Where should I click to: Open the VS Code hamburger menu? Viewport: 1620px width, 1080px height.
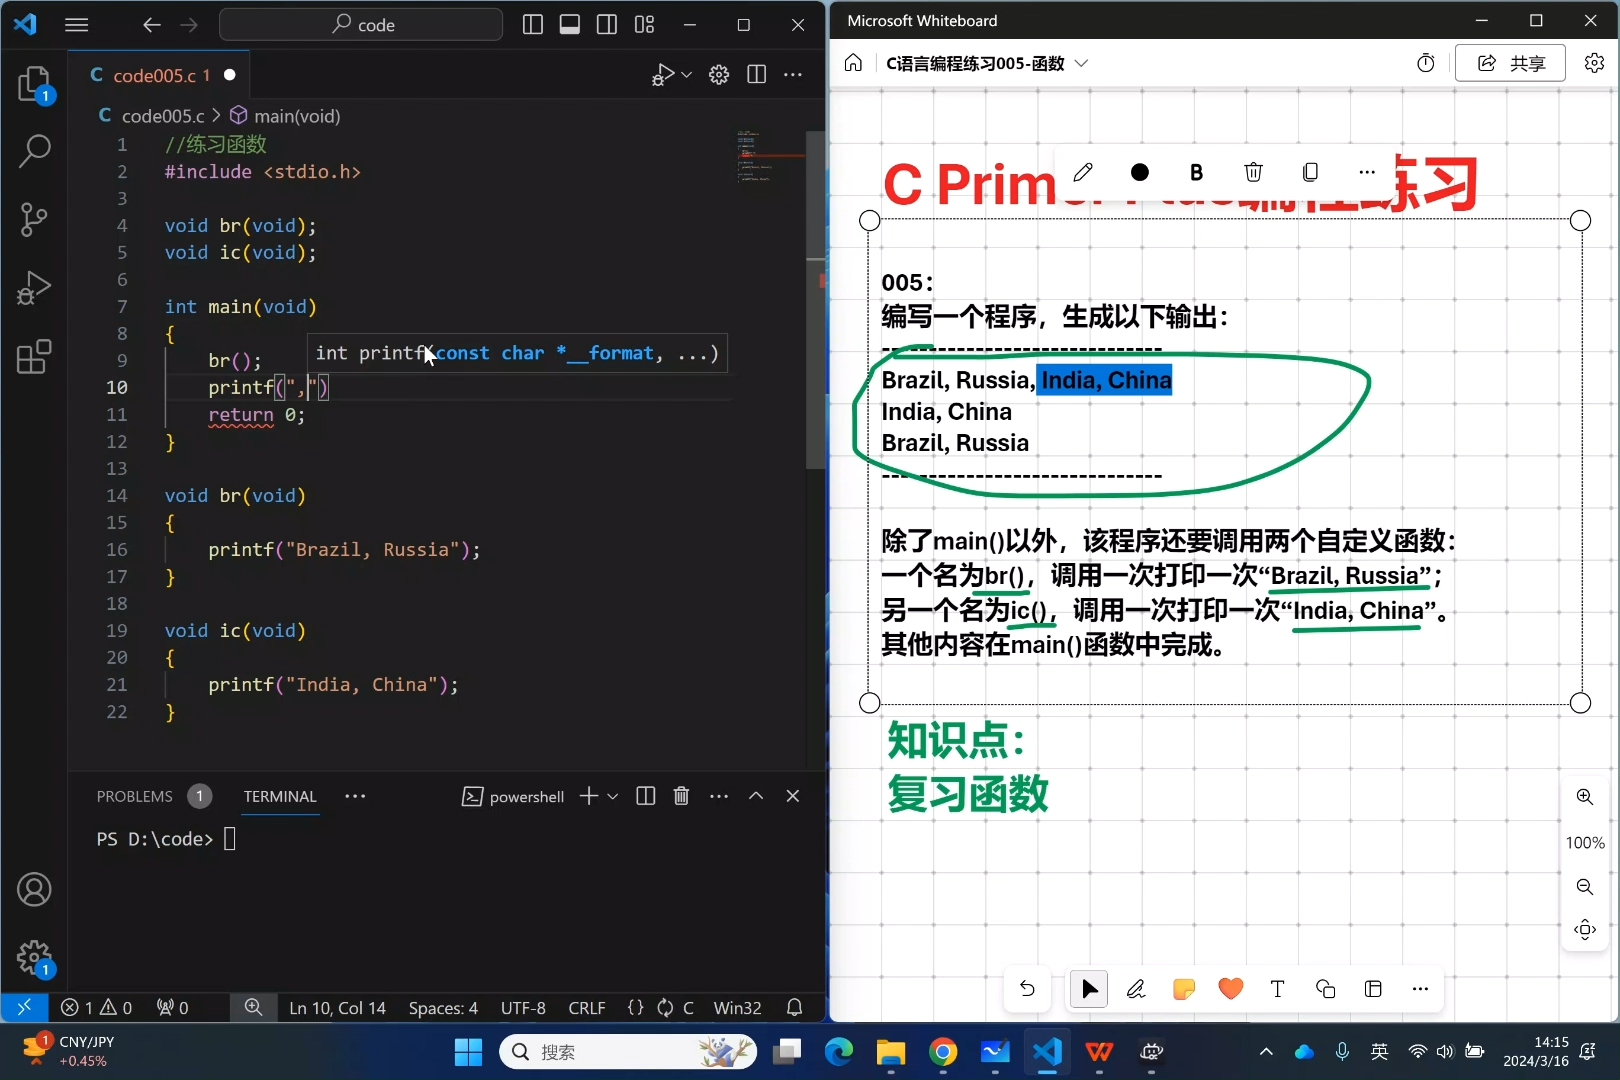click(x=77, y=25)
